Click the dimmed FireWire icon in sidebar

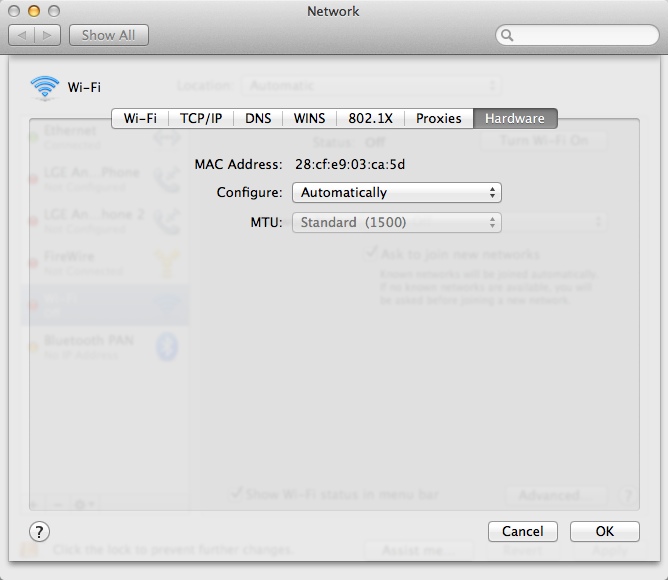click(x=167, y=261)
